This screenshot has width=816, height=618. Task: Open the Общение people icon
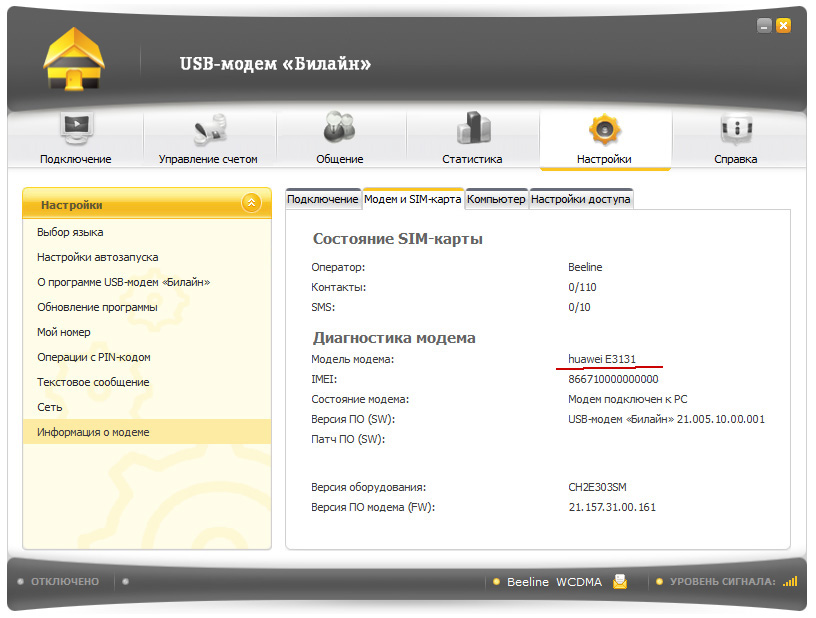tap(339, 127)
